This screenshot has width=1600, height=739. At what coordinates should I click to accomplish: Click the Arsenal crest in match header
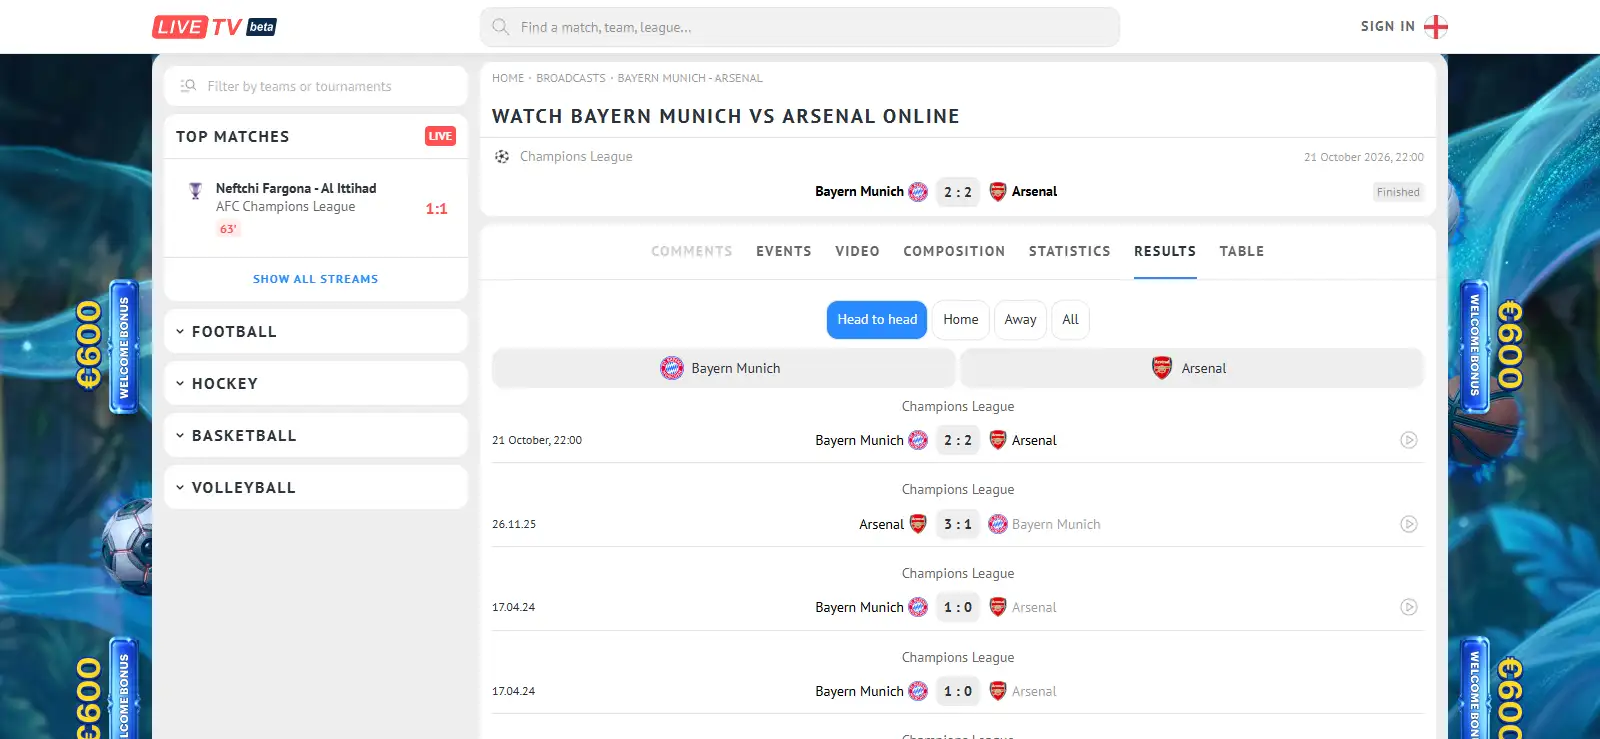click(998, 192)
